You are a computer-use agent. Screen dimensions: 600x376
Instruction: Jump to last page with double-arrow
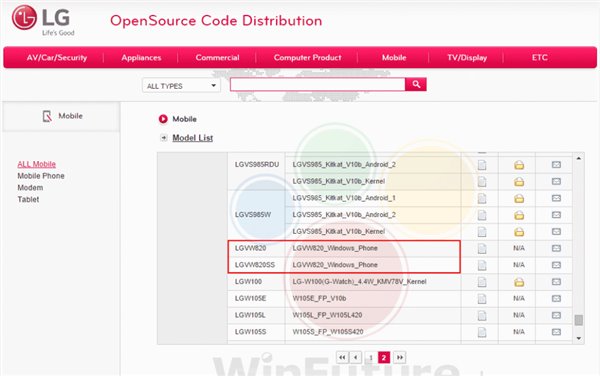[x=399, y=357]
